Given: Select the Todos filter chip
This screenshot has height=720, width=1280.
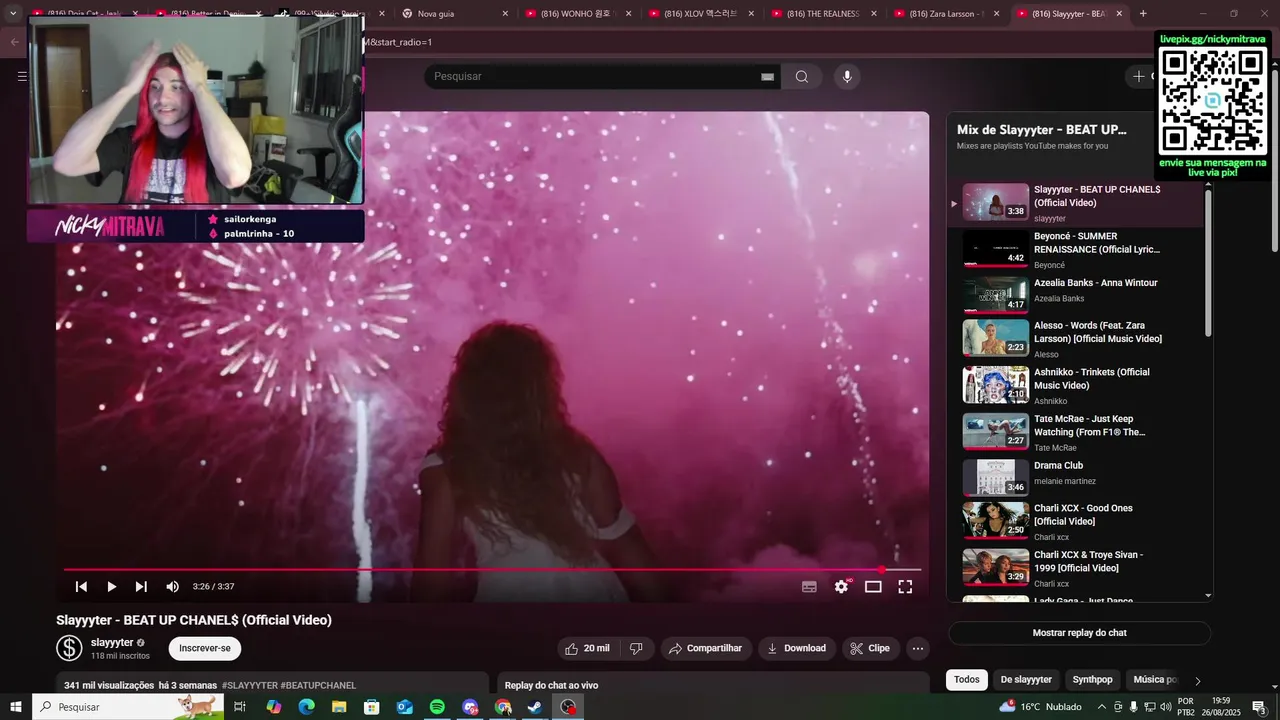Looking at the screenshot, I should tap(967, 680).
